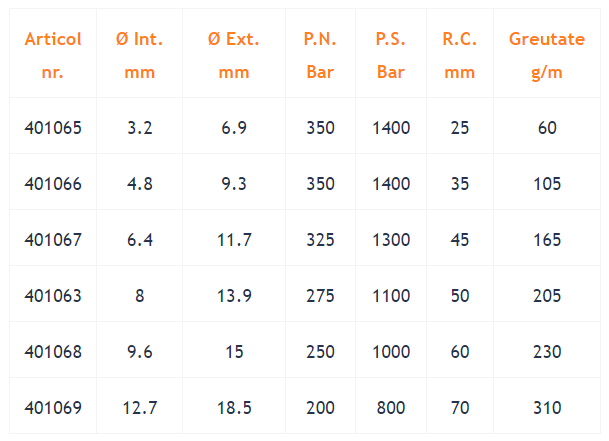This screenshot has height=441, width=609.
Task: Click the 800 bar pressure cell
Action: click(x=391, y=408)
